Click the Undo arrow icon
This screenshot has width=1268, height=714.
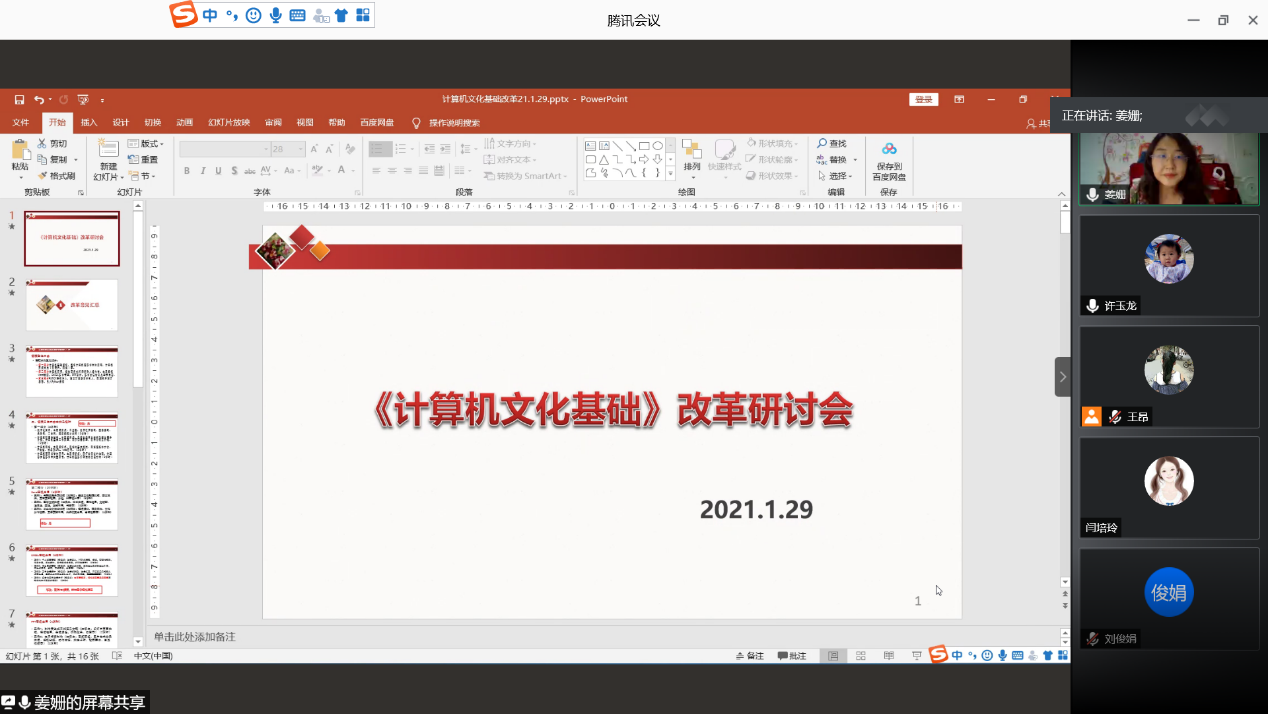[x=38, y=99]
